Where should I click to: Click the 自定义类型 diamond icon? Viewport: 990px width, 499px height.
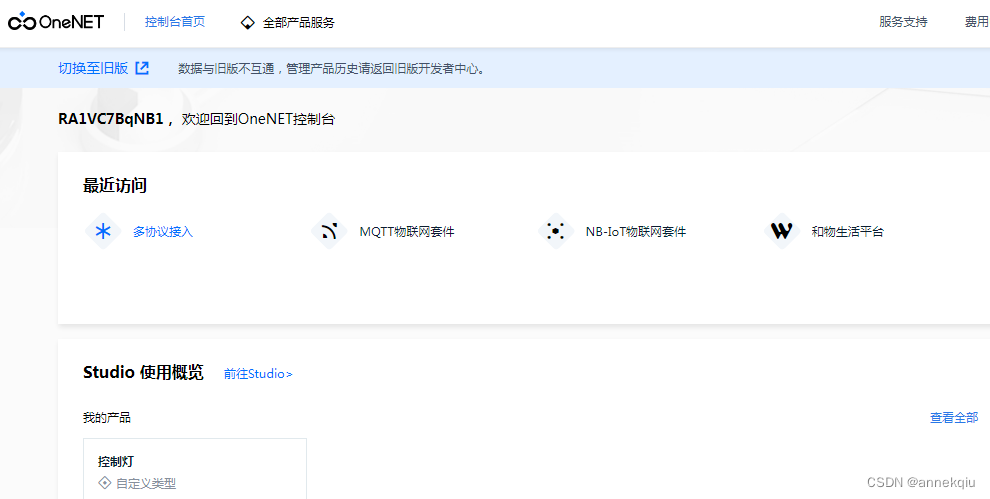point(105,483)
